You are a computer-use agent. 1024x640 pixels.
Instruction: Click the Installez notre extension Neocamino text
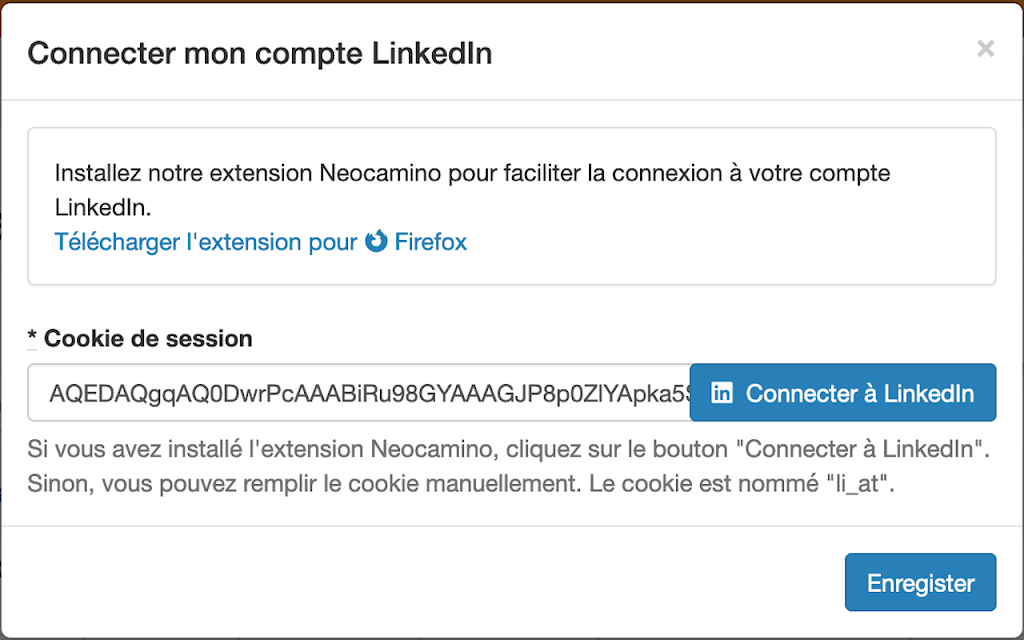(470, 173)
